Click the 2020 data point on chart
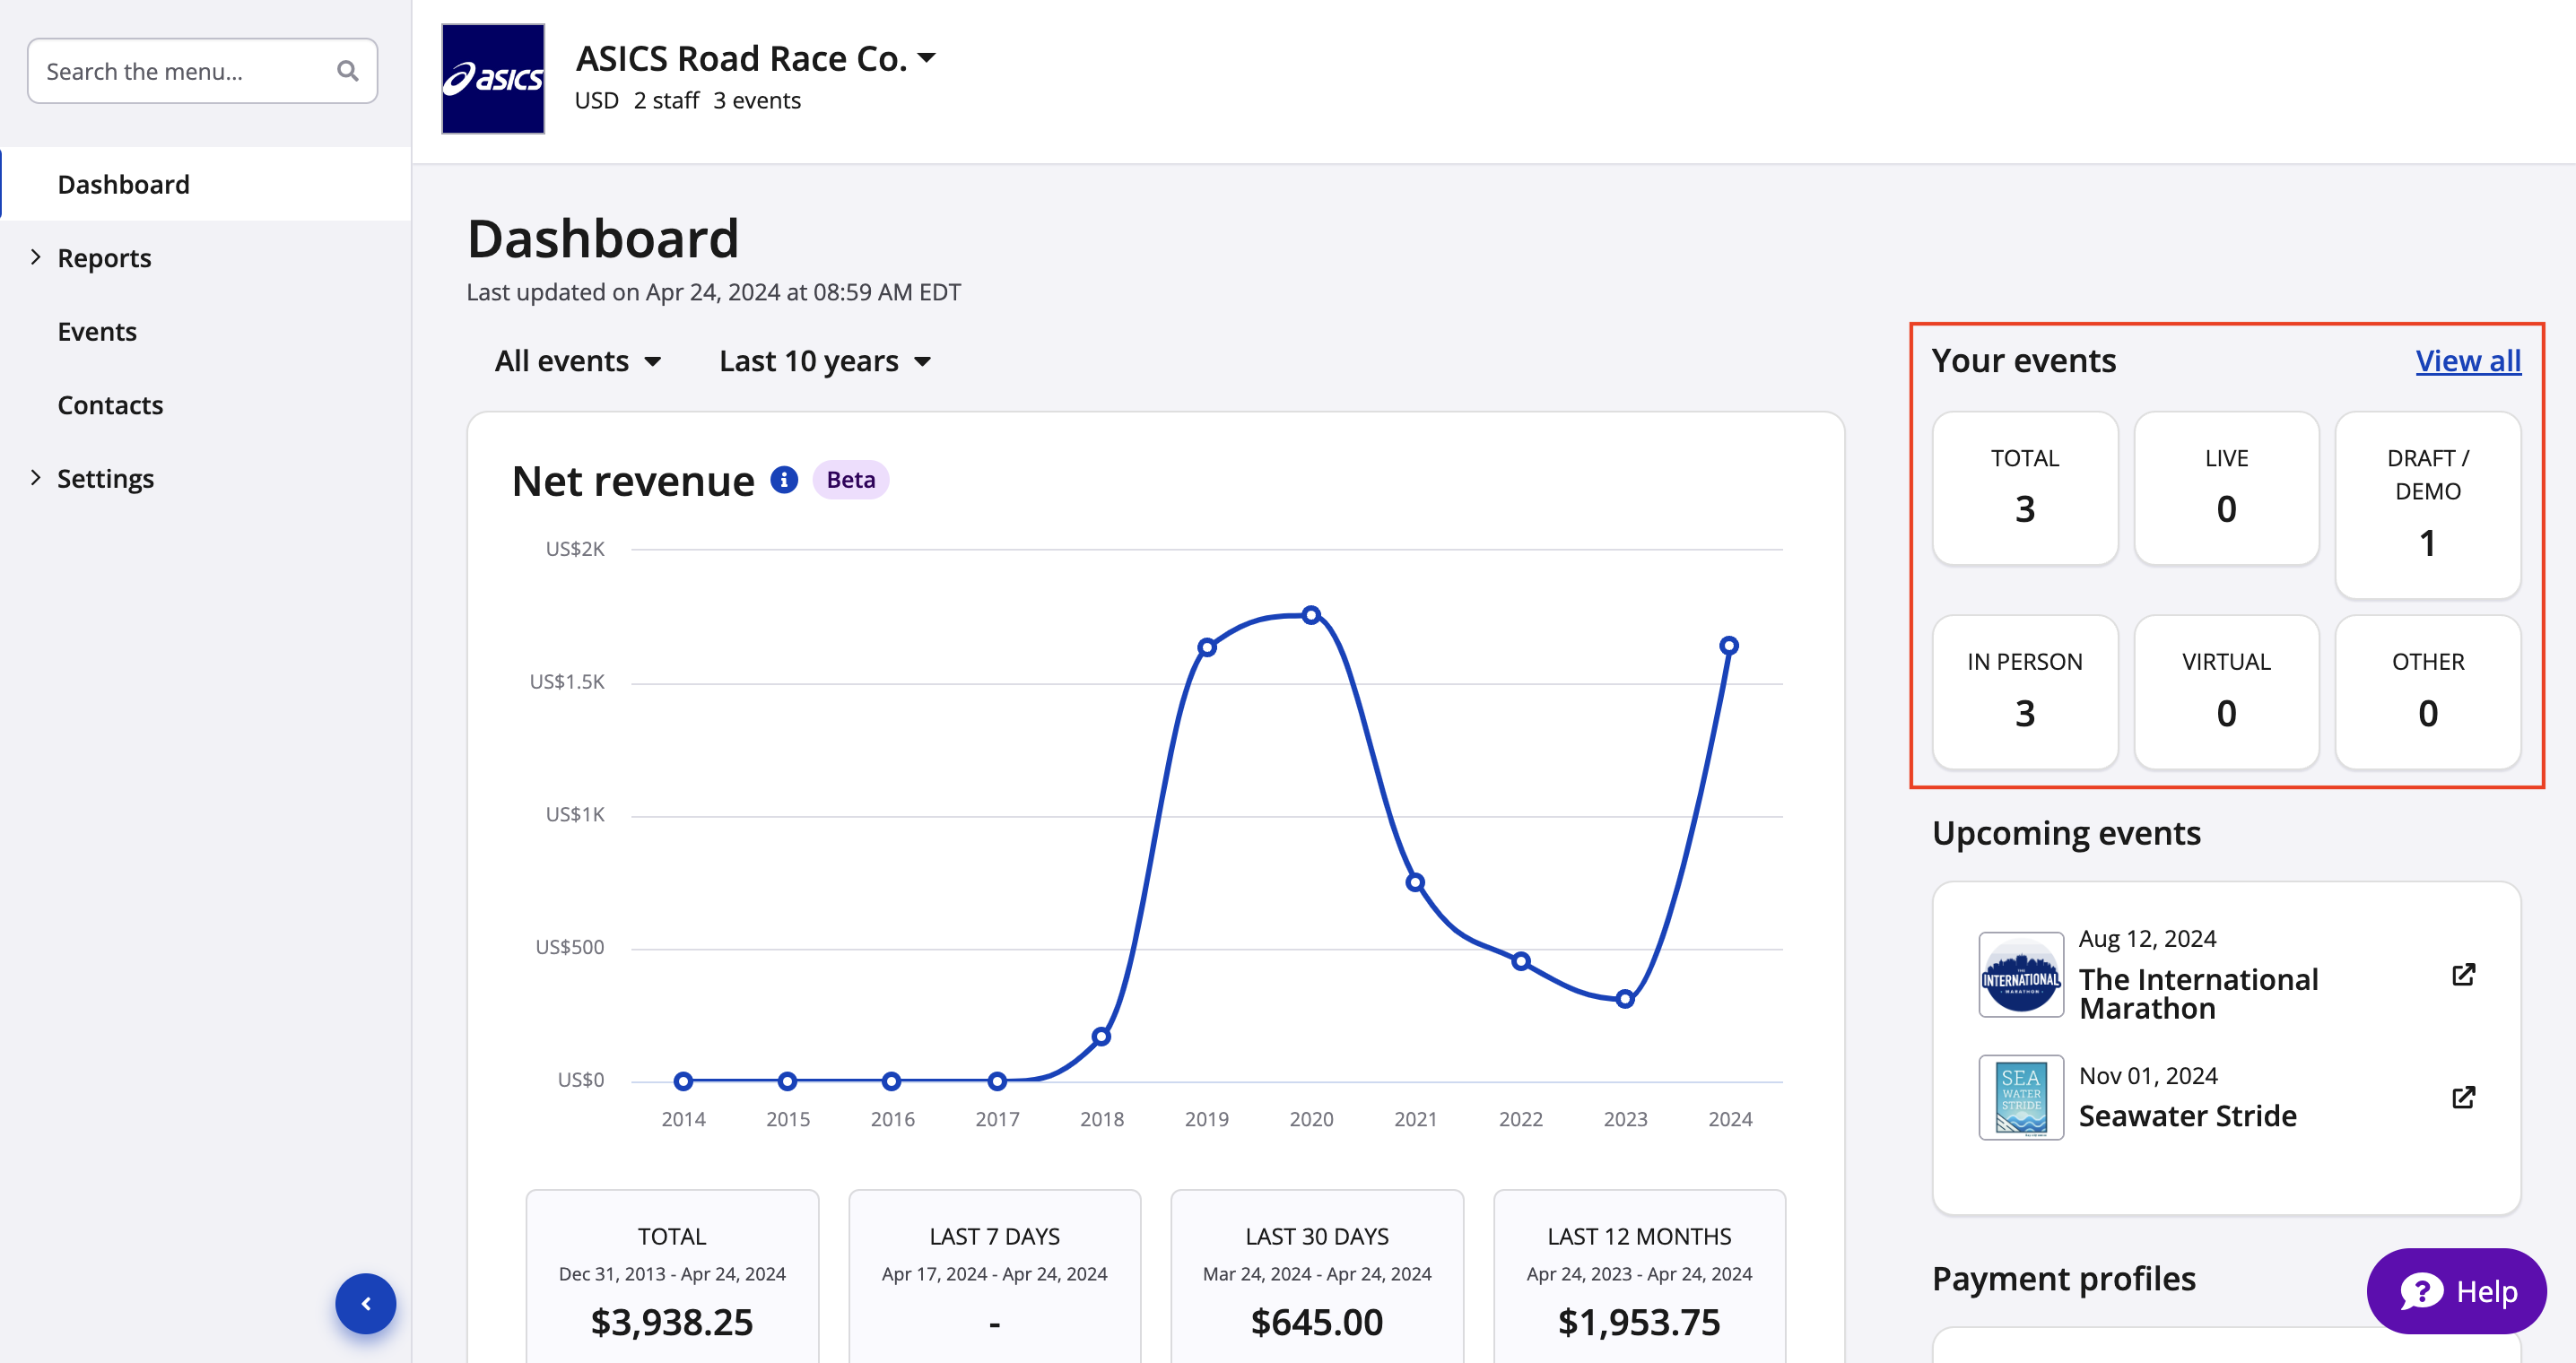This screenshot has height=1363, width=2576. coord(1311,615)
